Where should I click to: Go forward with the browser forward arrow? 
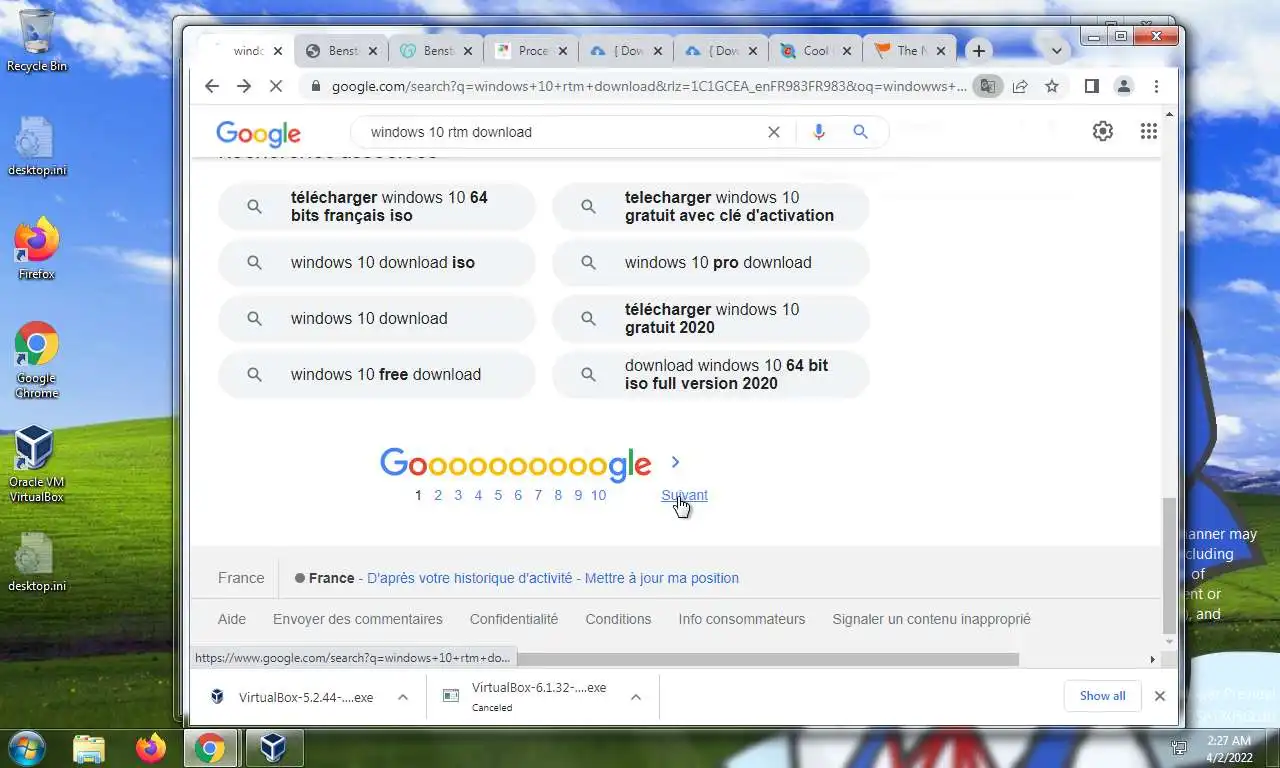click(244, 86)
